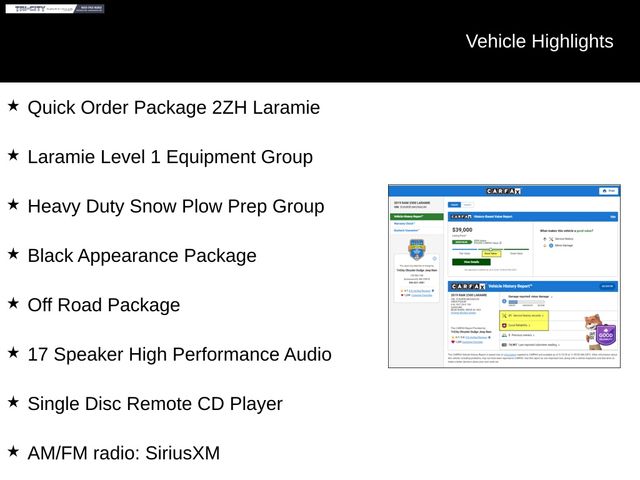The height and width of the screenshot is (480, 640).
Task: Select the Heavy Duty Snow Plow Prep Group text
Action: [x=175, y=206]
